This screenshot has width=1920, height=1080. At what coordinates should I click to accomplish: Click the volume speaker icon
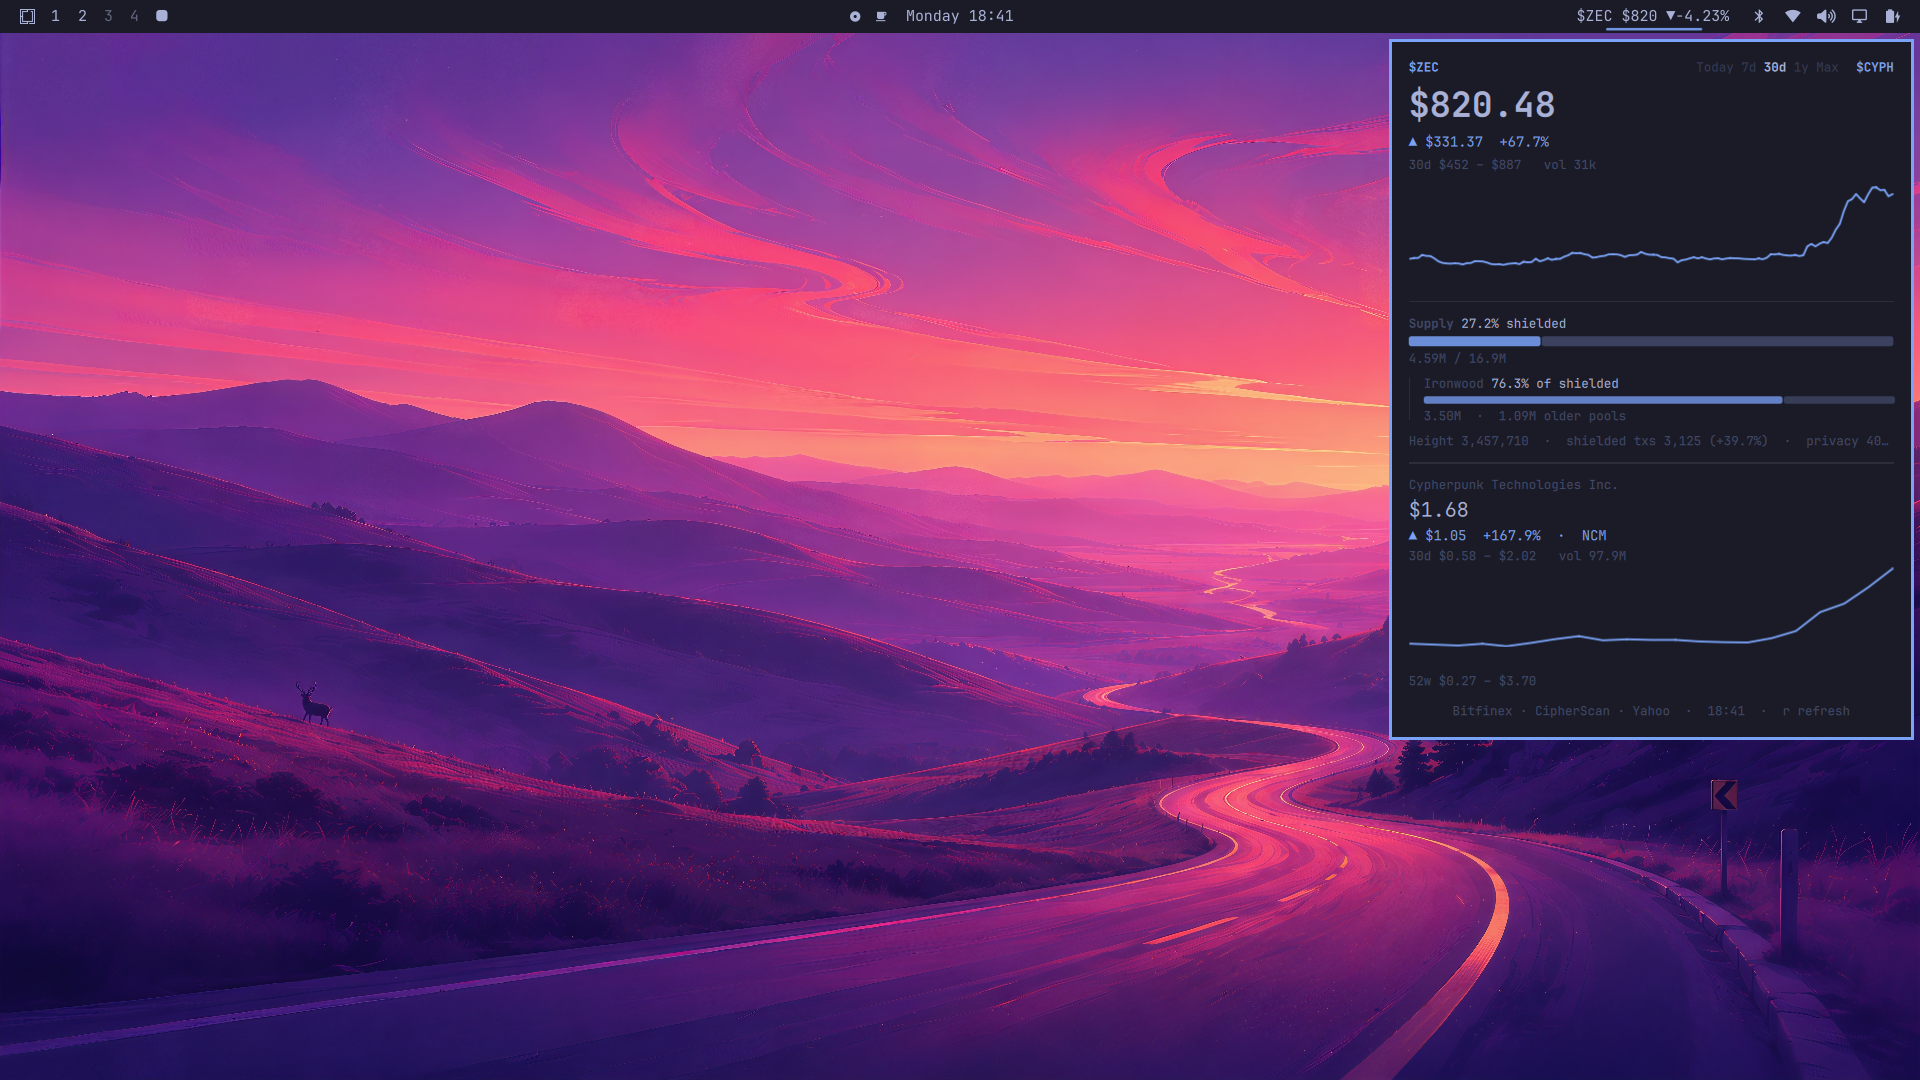tap(1826, 16)
